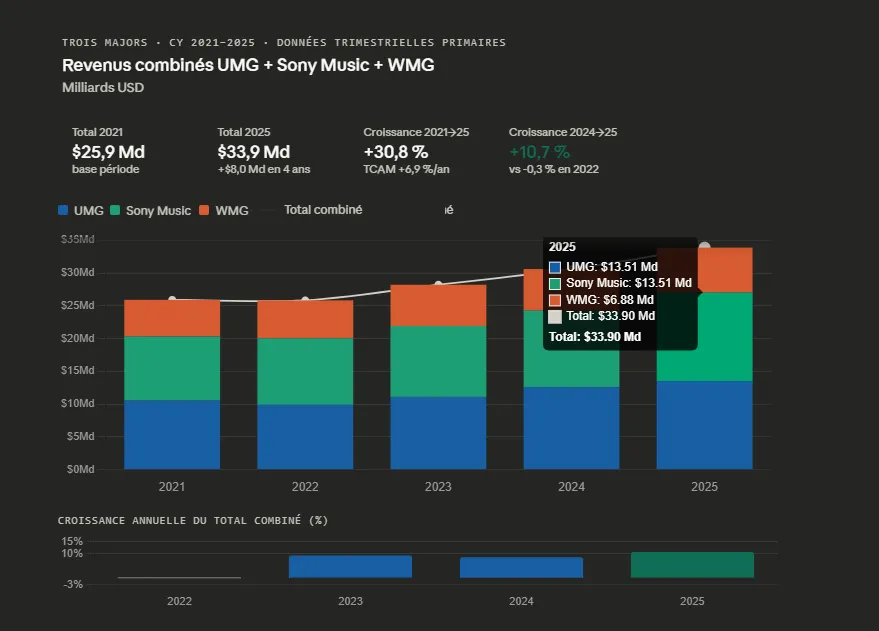The width and height of the screenshot is (879, 631).
Task: Click the 2021 total line data point
Action: [172, 299]
